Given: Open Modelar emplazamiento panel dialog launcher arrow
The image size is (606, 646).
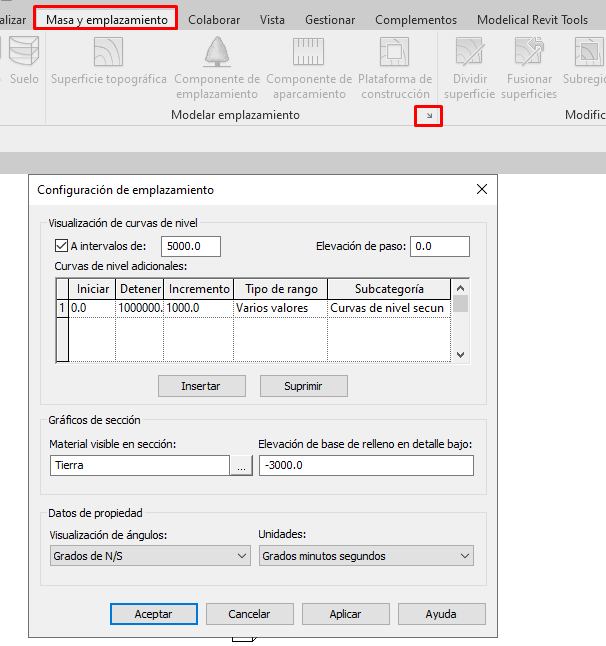Looking at the screenshot, I should pos(429,116).
